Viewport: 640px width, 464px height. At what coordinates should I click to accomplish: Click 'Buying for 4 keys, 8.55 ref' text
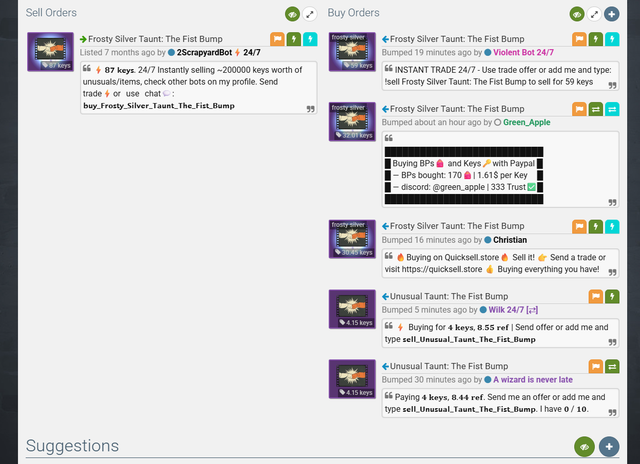point(458,327)
